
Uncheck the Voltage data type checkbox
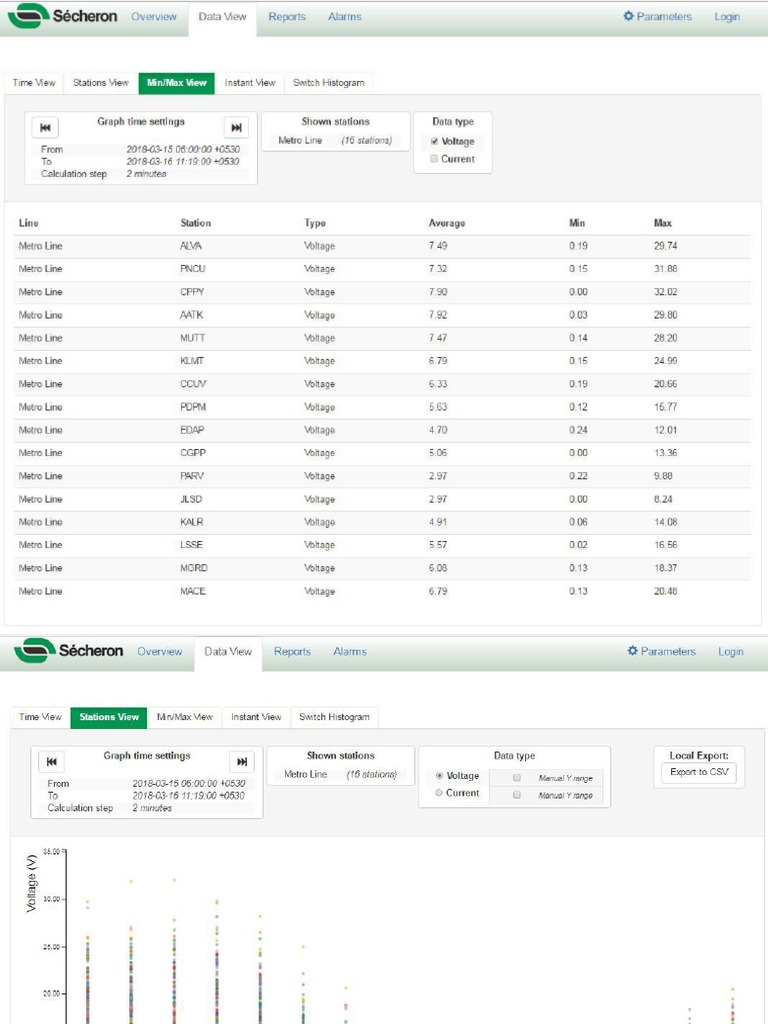click(434, 142)
